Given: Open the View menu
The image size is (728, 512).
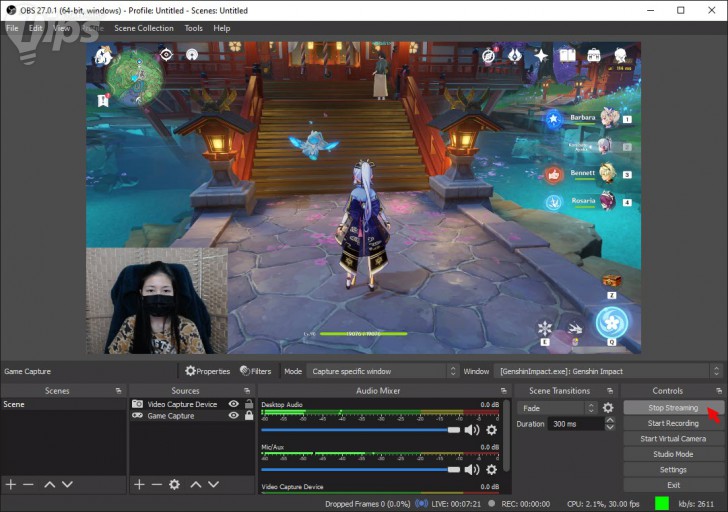Looking at the screenshot, I should pyautogui.click(x=61, y=28).
